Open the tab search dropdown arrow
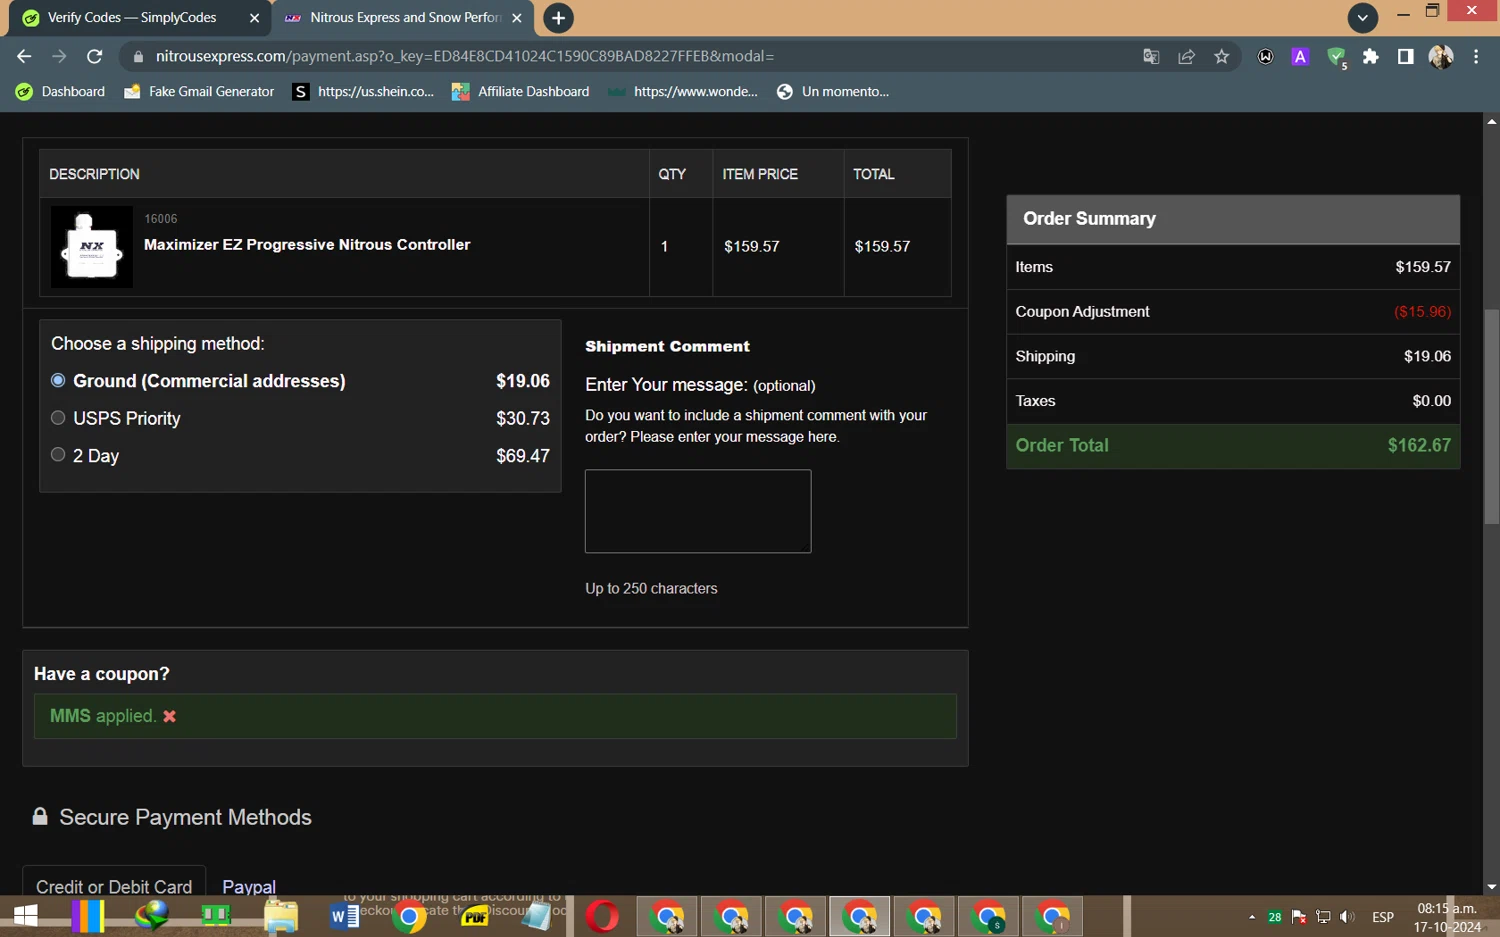 coord(1362,18)
